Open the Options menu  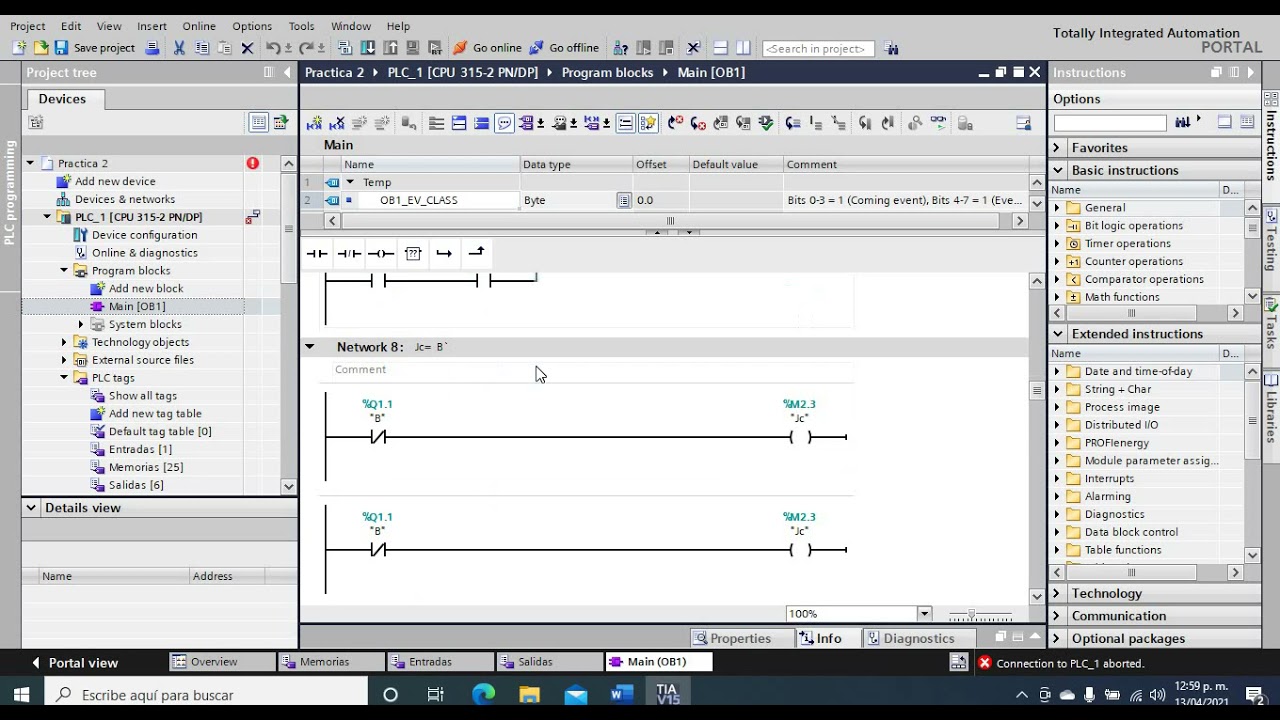click(x=252, y=26)
